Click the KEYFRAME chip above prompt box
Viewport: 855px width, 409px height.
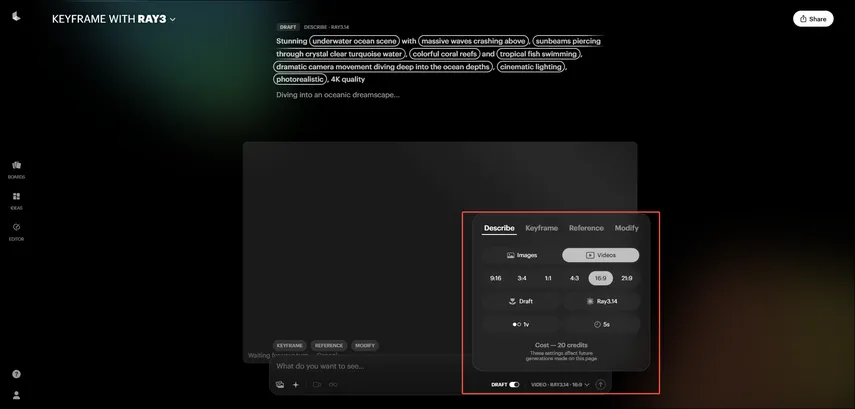point(290,346)
